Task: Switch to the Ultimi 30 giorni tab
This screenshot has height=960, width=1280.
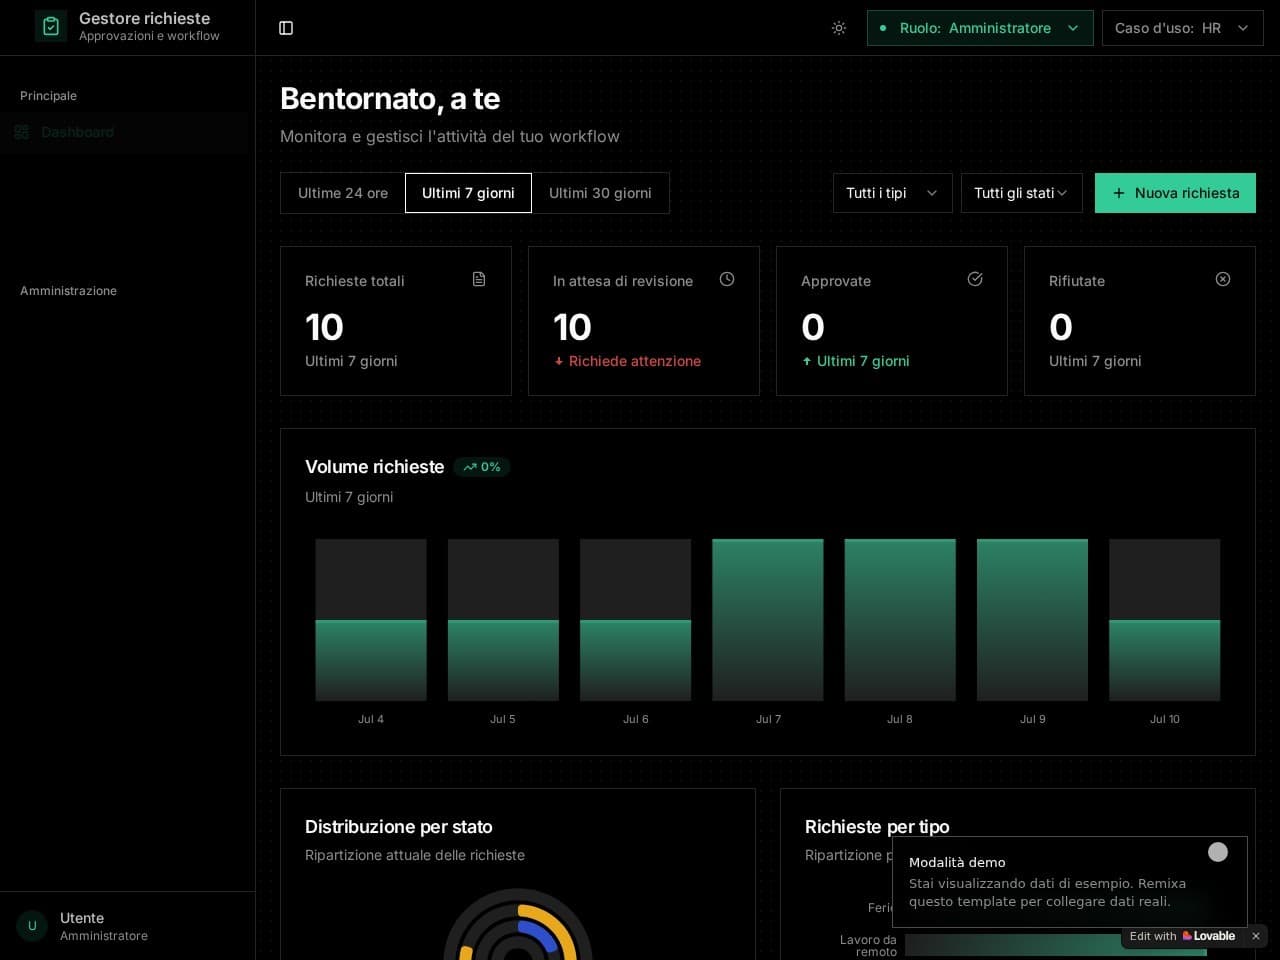Action: click(x=600, y=193)
